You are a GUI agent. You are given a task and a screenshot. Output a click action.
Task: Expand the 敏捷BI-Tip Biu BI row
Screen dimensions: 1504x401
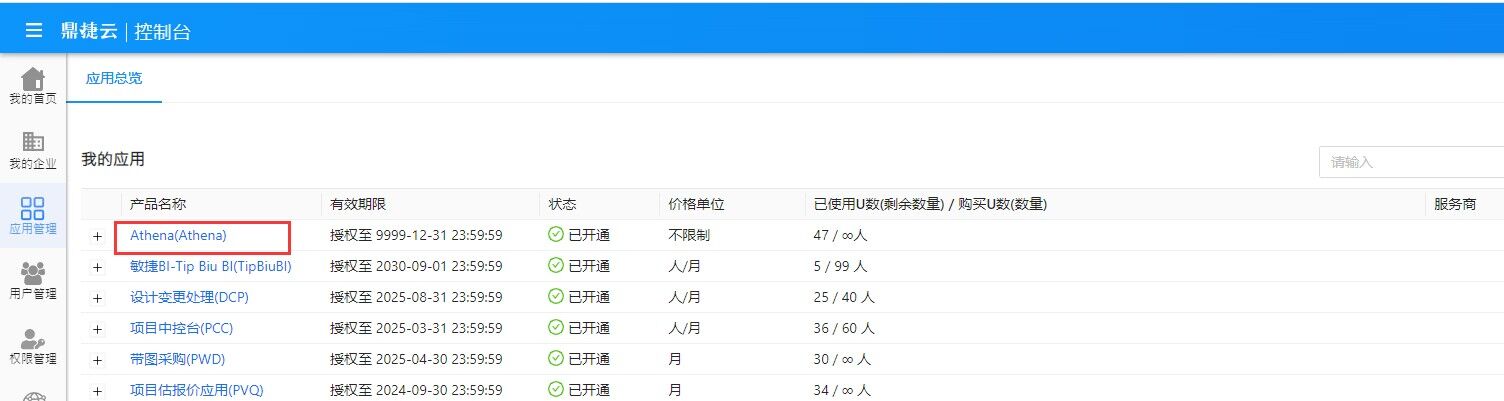click(98, 267)
